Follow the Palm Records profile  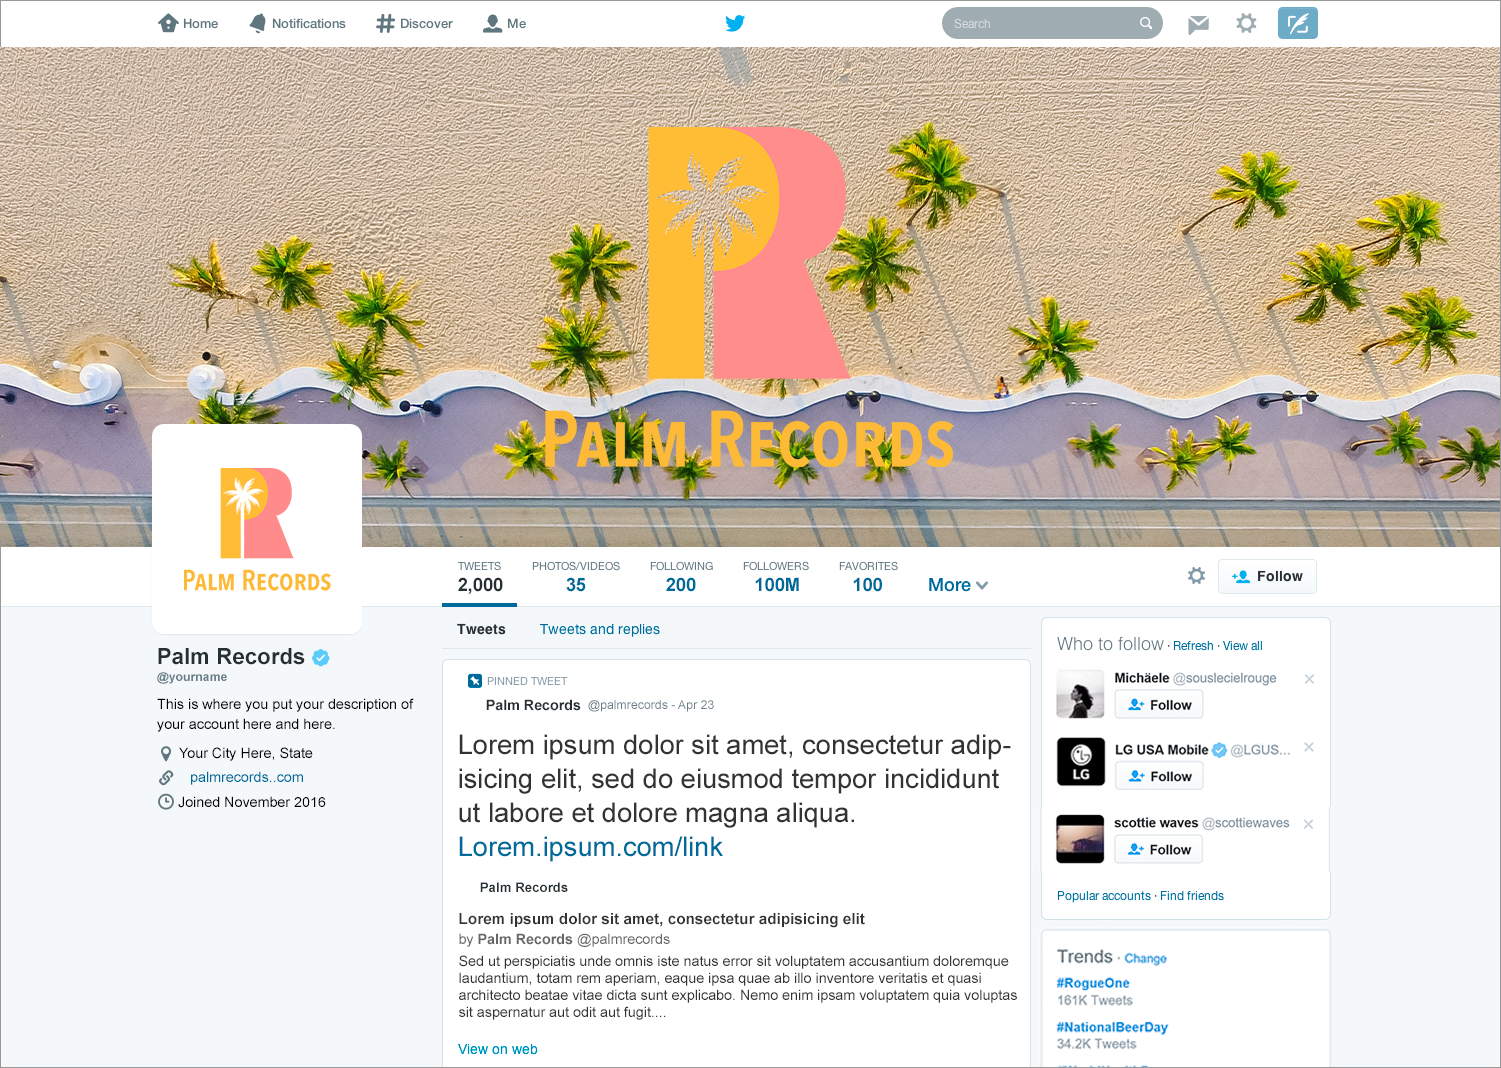[1267, 576]
